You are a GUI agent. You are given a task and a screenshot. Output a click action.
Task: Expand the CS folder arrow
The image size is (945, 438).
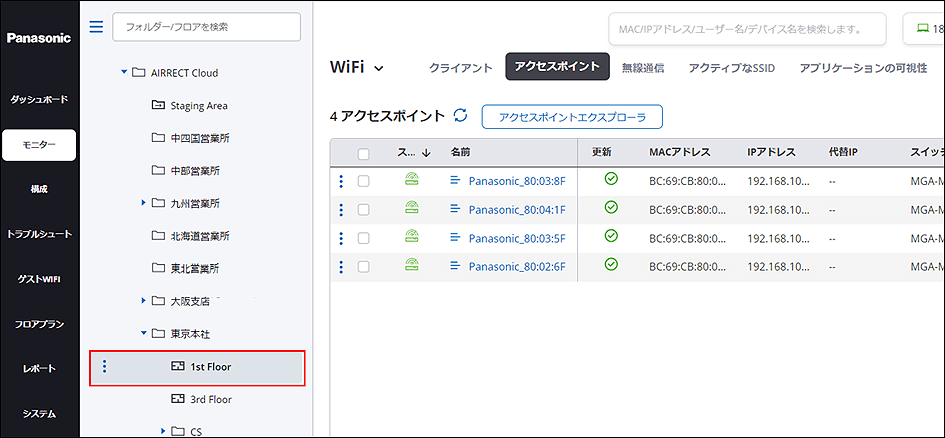point(163,430)
